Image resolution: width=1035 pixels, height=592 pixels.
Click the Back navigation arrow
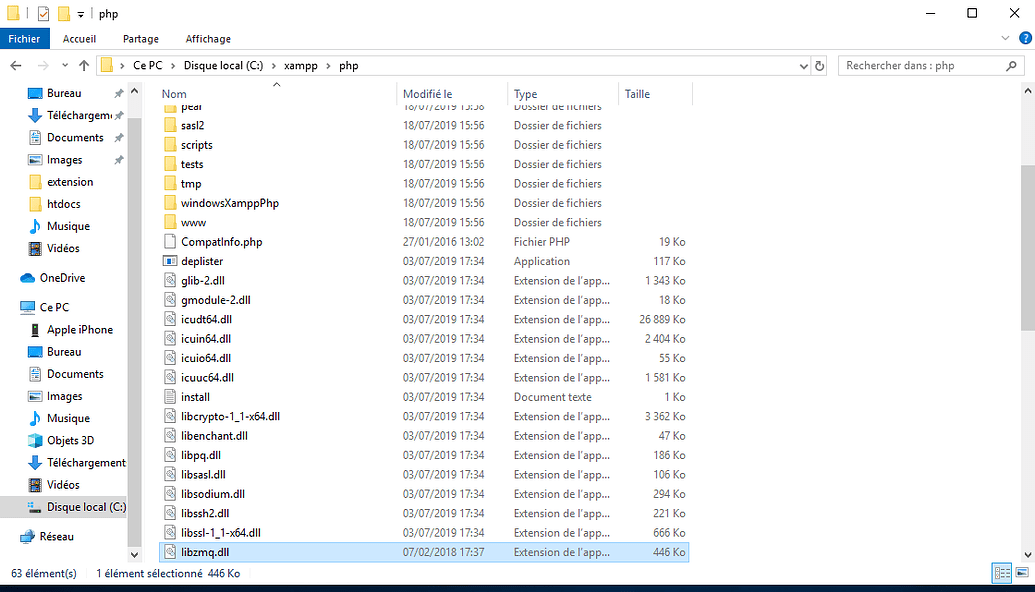point(16,66)
